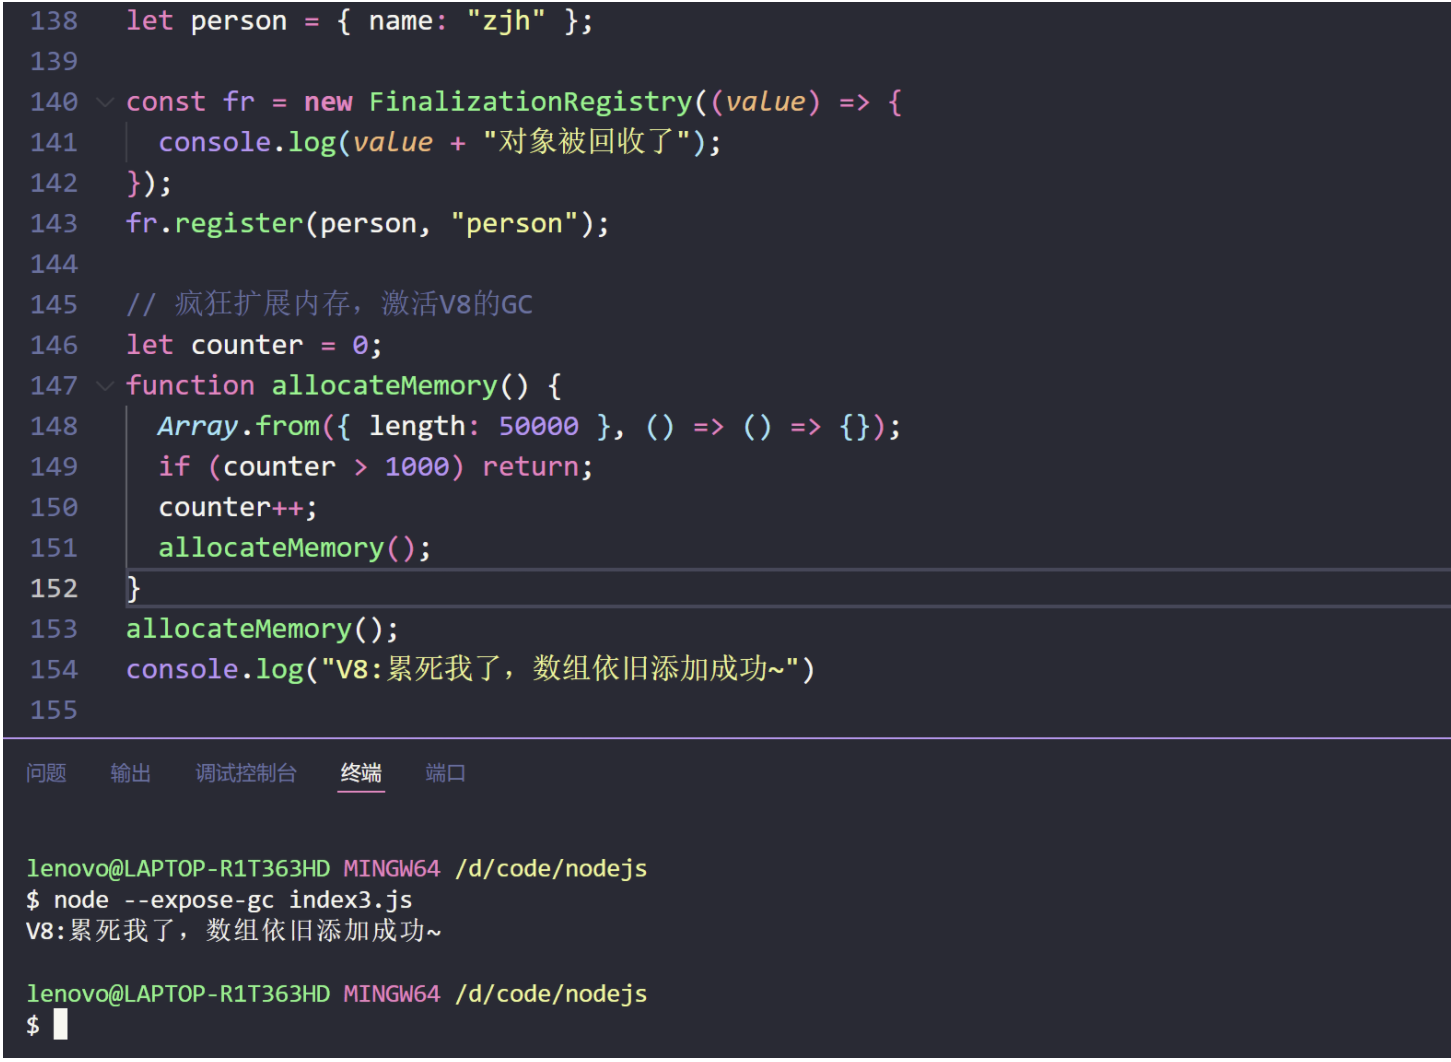1451x1062 pixels.
Task: Open the 输出 panel tab
Action: pyautogui.click(x=130, y=773)
